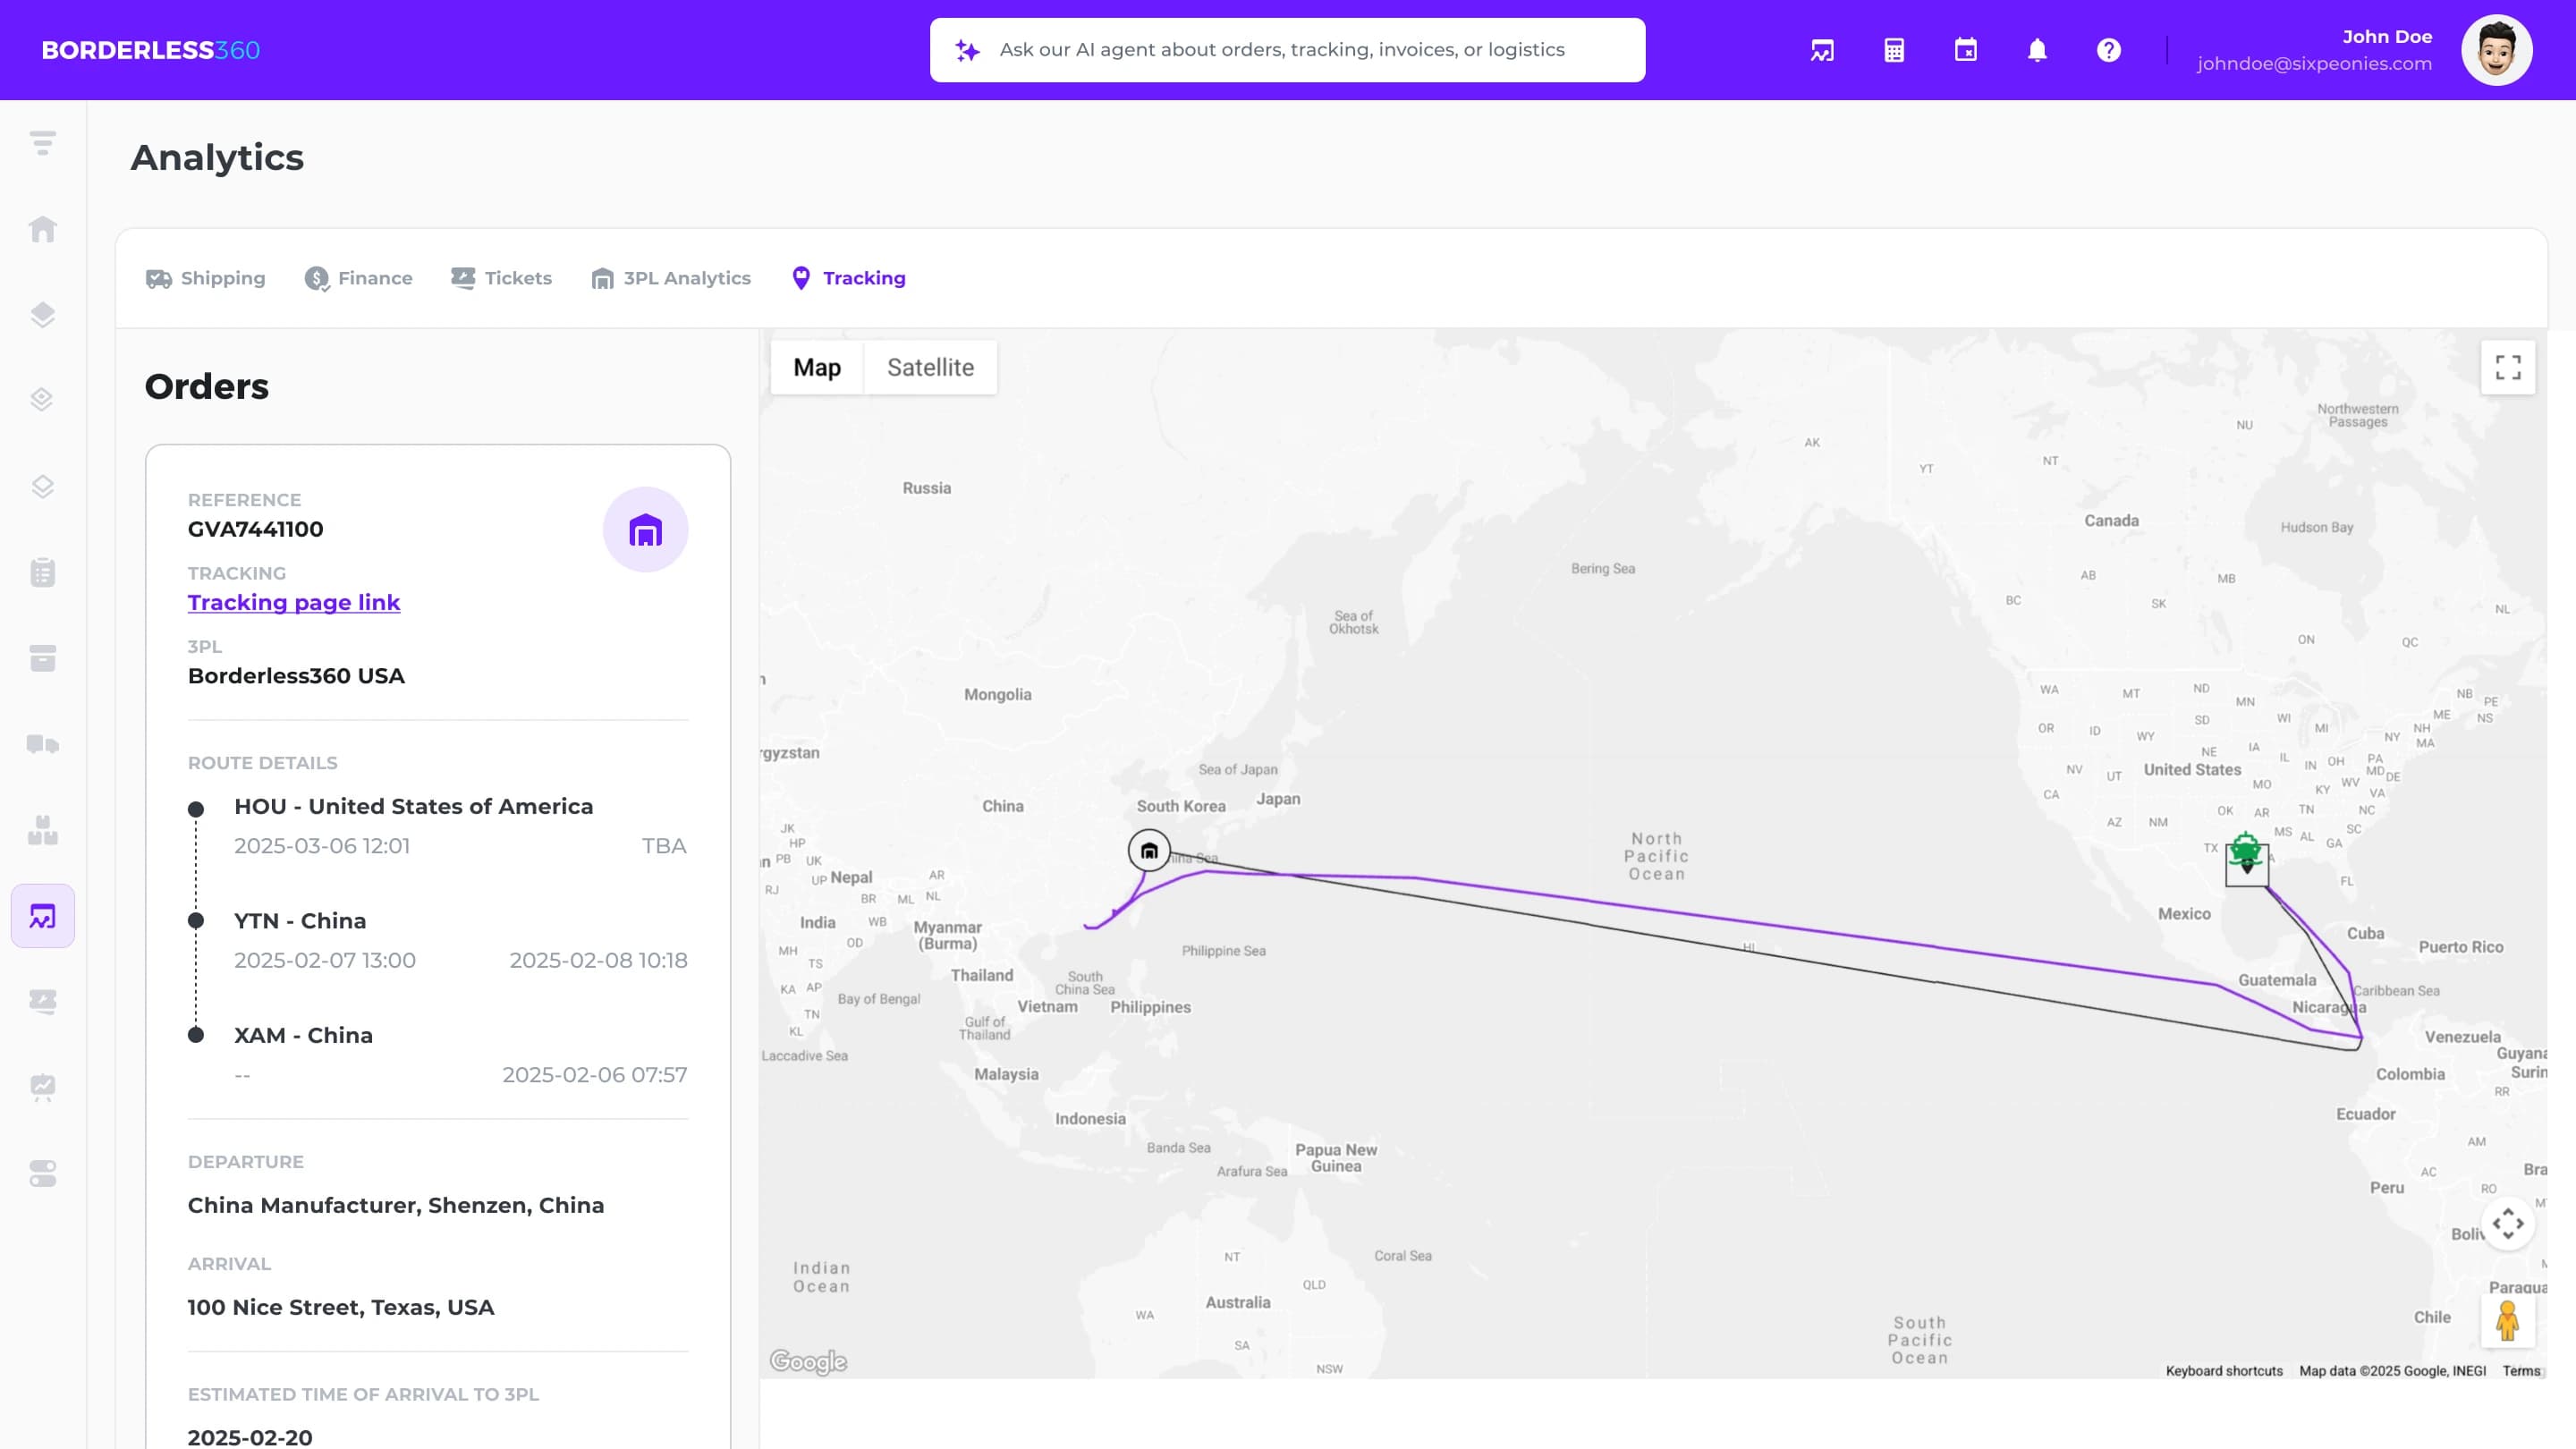Click the XAM - China route stop
The image size is (2576, 1449).
tap(303, 1035)
